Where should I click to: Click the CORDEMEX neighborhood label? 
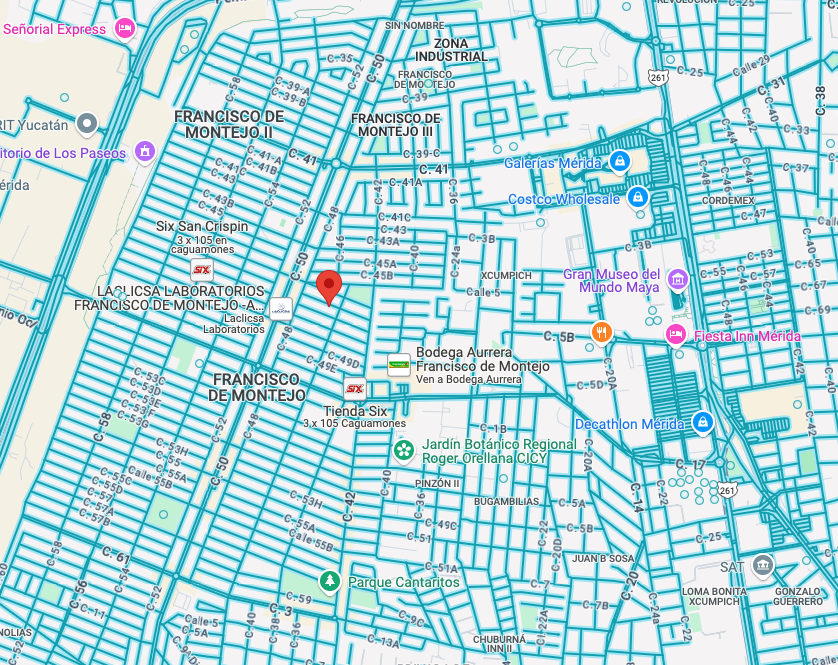(728, 200)
